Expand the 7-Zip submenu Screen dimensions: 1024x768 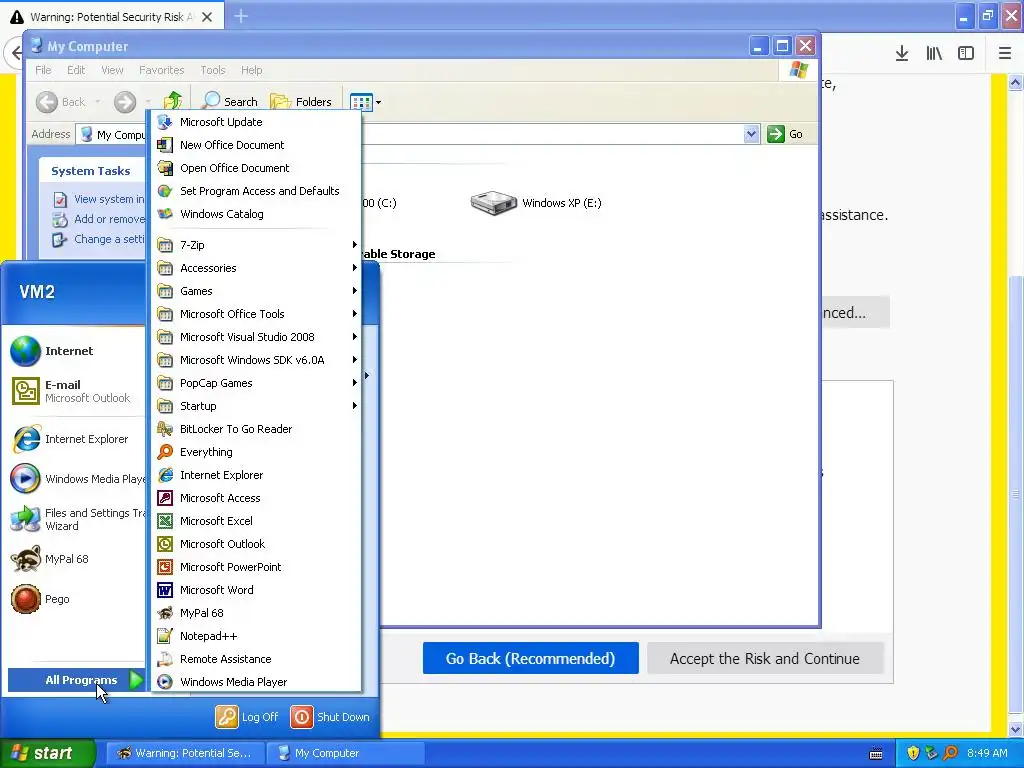click(256, 245)
